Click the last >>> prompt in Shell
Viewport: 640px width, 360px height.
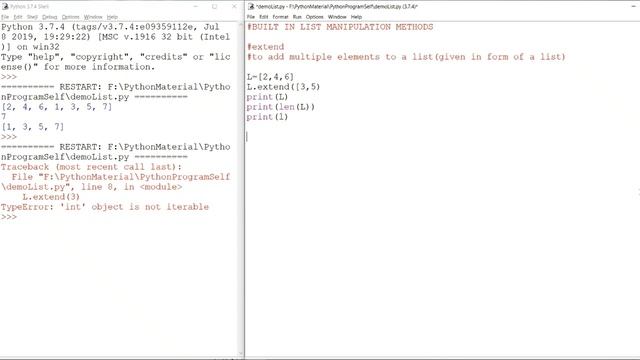(9, 217)
